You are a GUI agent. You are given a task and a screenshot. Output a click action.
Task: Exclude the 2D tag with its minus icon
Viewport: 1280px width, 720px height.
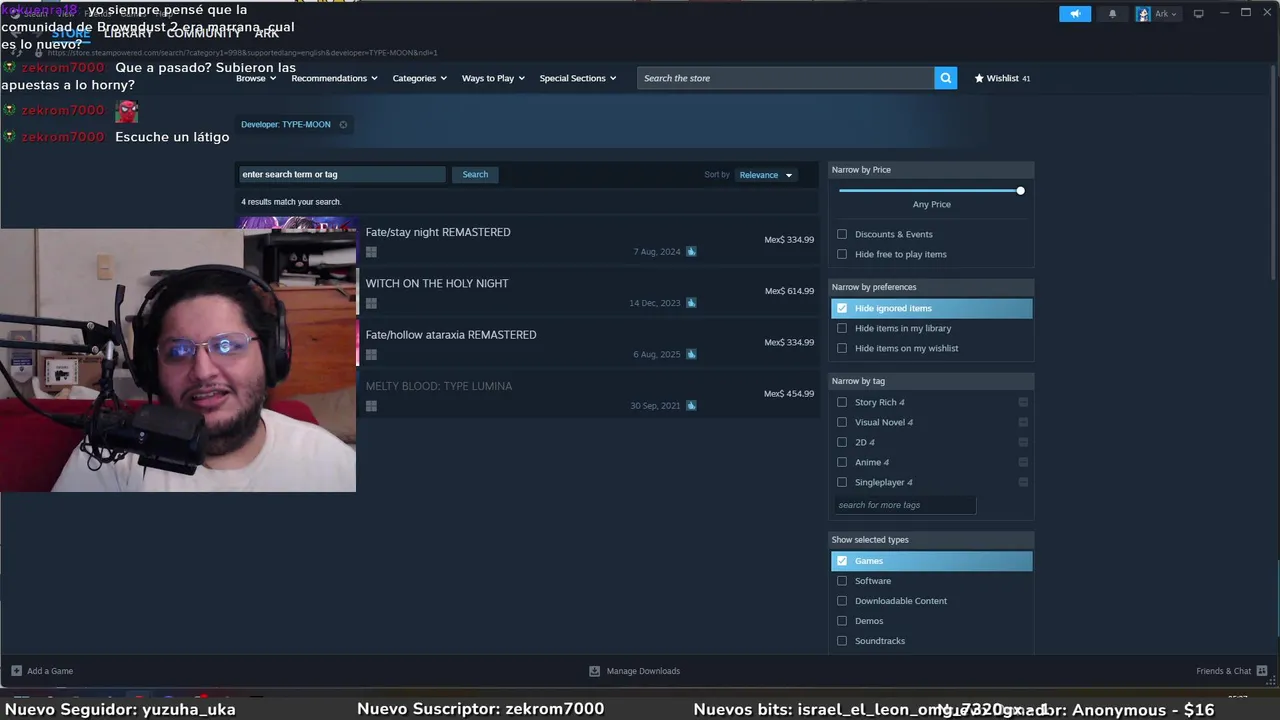click(x=1023, y=442)
